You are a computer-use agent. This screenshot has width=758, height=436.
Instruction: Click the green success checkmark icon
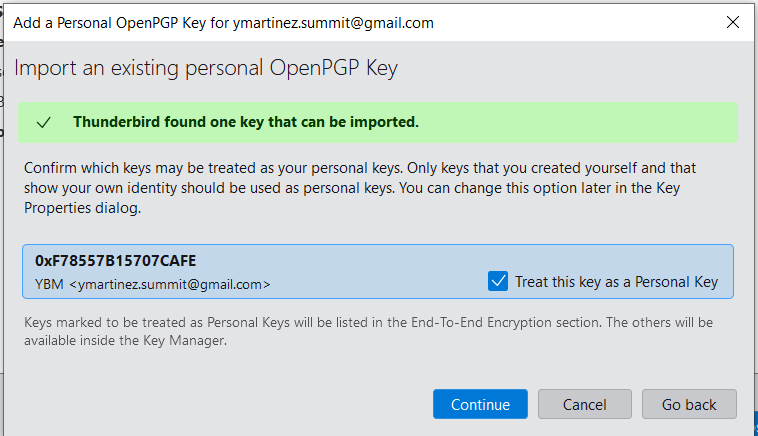43,122
